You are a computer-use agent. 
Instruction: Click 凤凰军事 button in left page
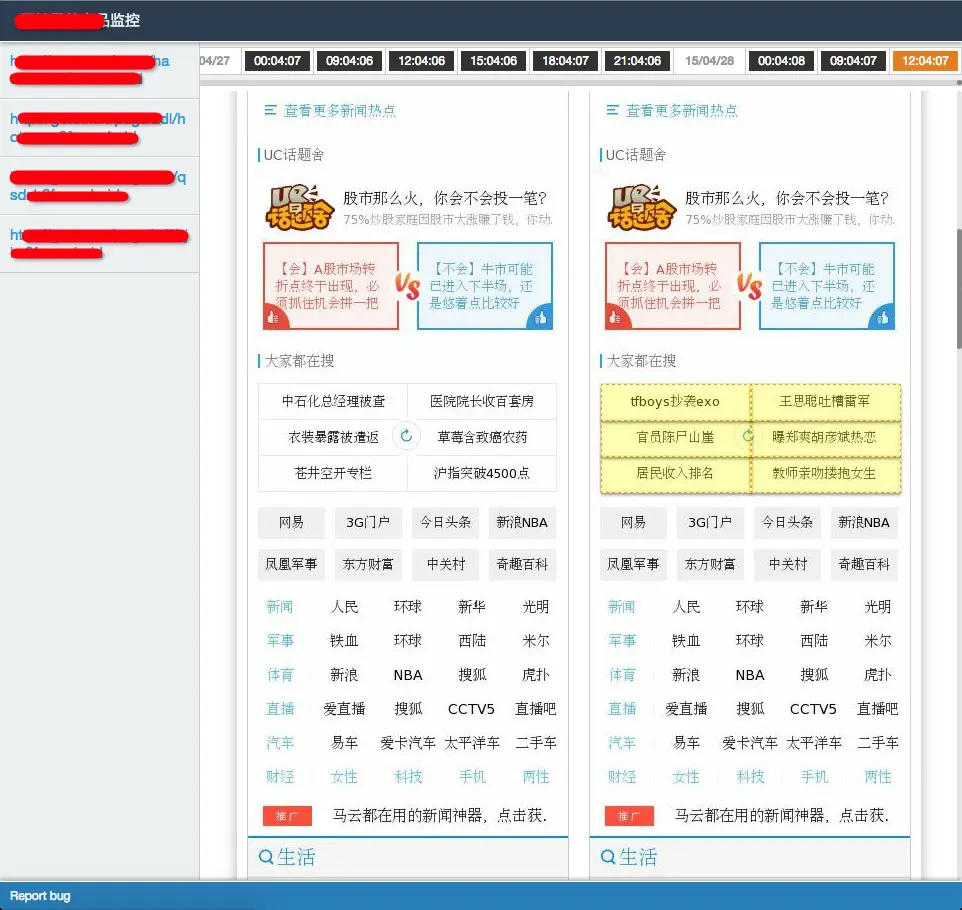291,565
